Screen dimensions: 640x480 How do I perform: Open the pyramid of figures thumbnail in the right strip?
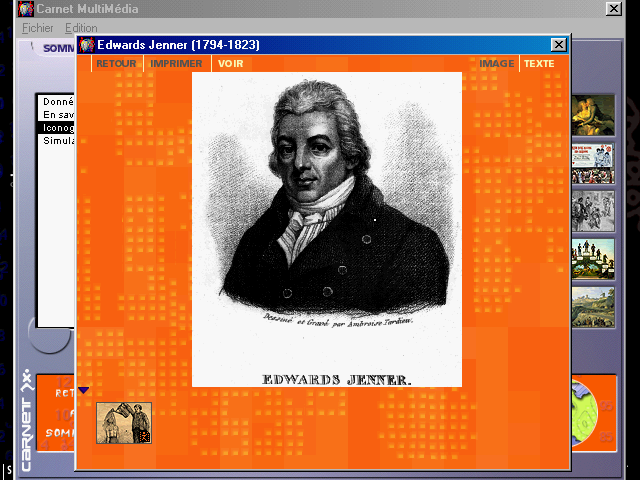593,259
